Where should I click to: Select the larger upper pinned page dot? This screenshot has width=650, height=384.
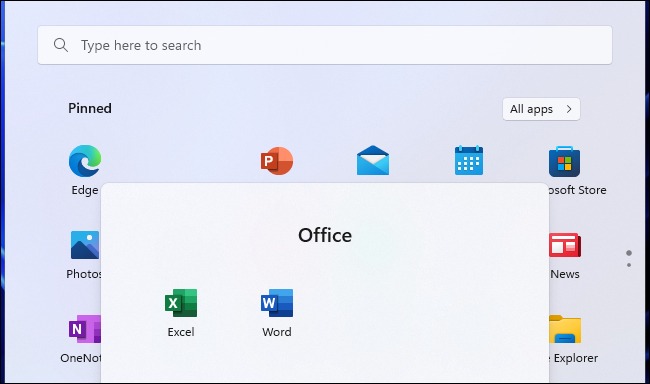click(629, 253)
